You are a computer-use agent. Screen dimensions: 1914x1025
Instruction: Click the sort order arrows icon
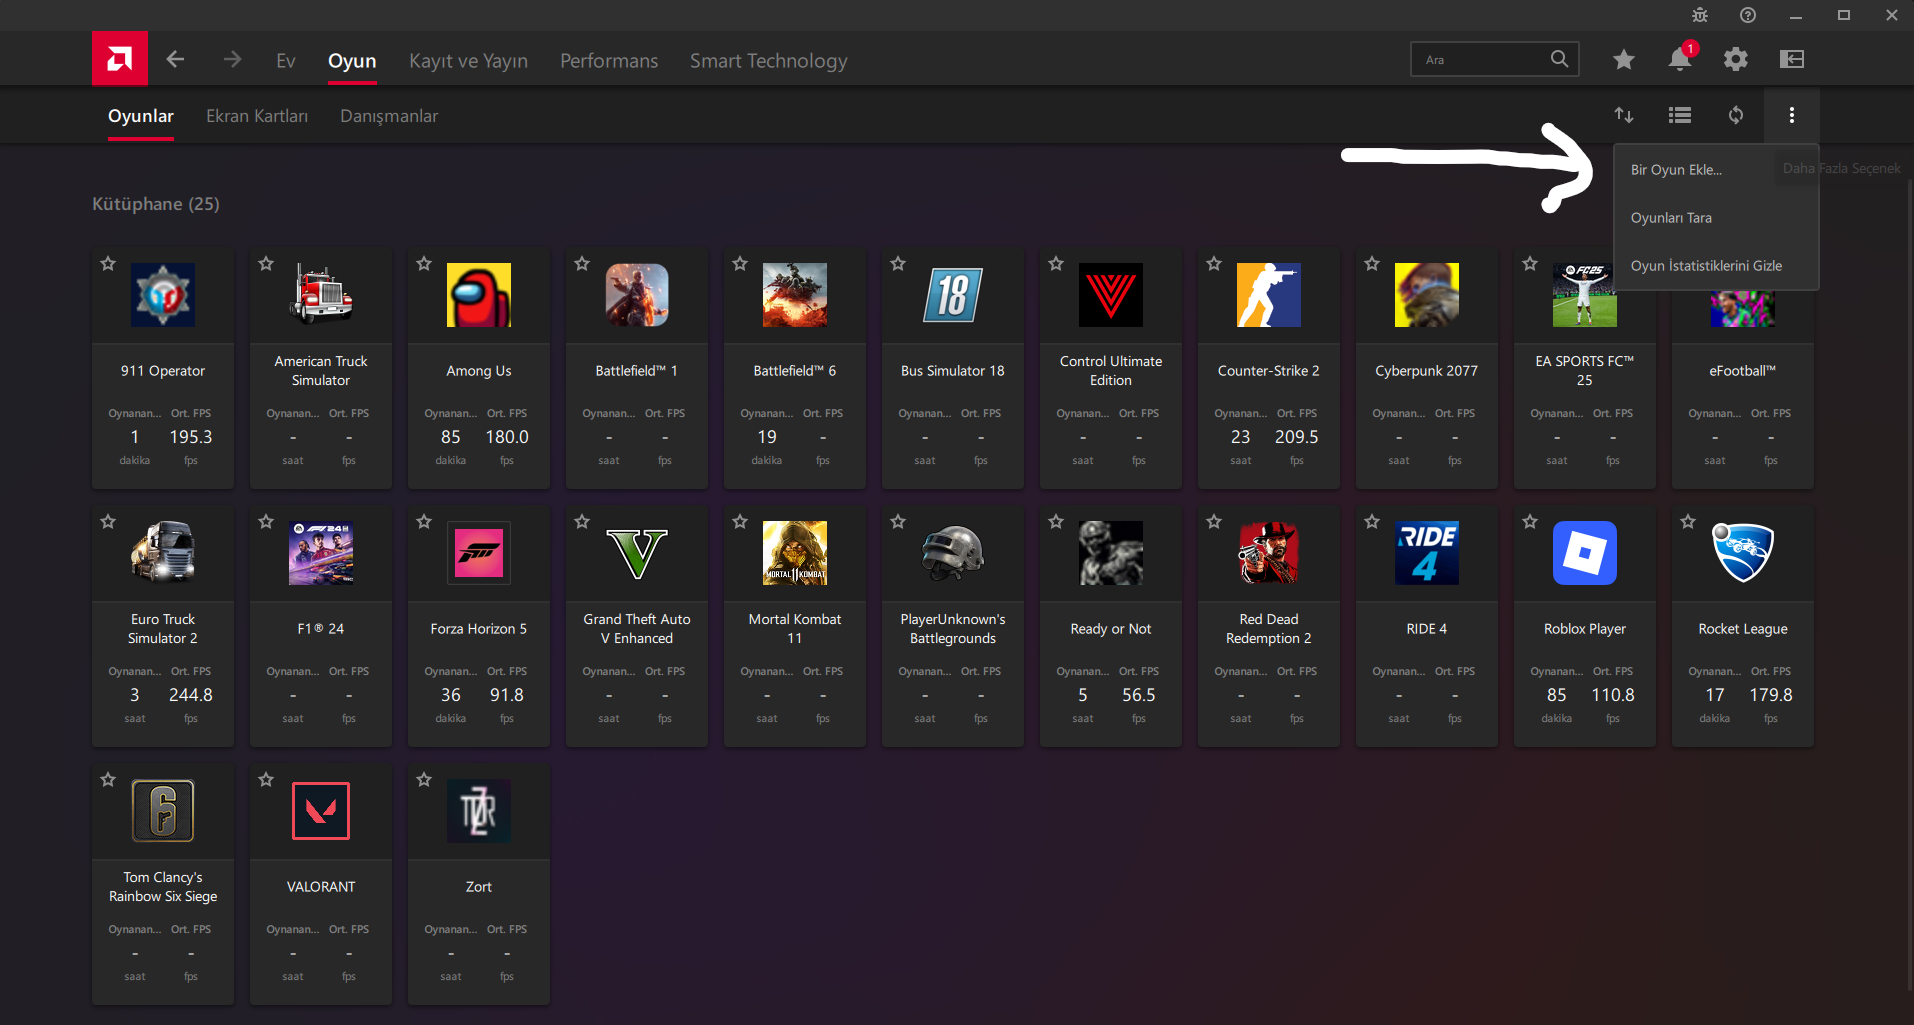1624,115
